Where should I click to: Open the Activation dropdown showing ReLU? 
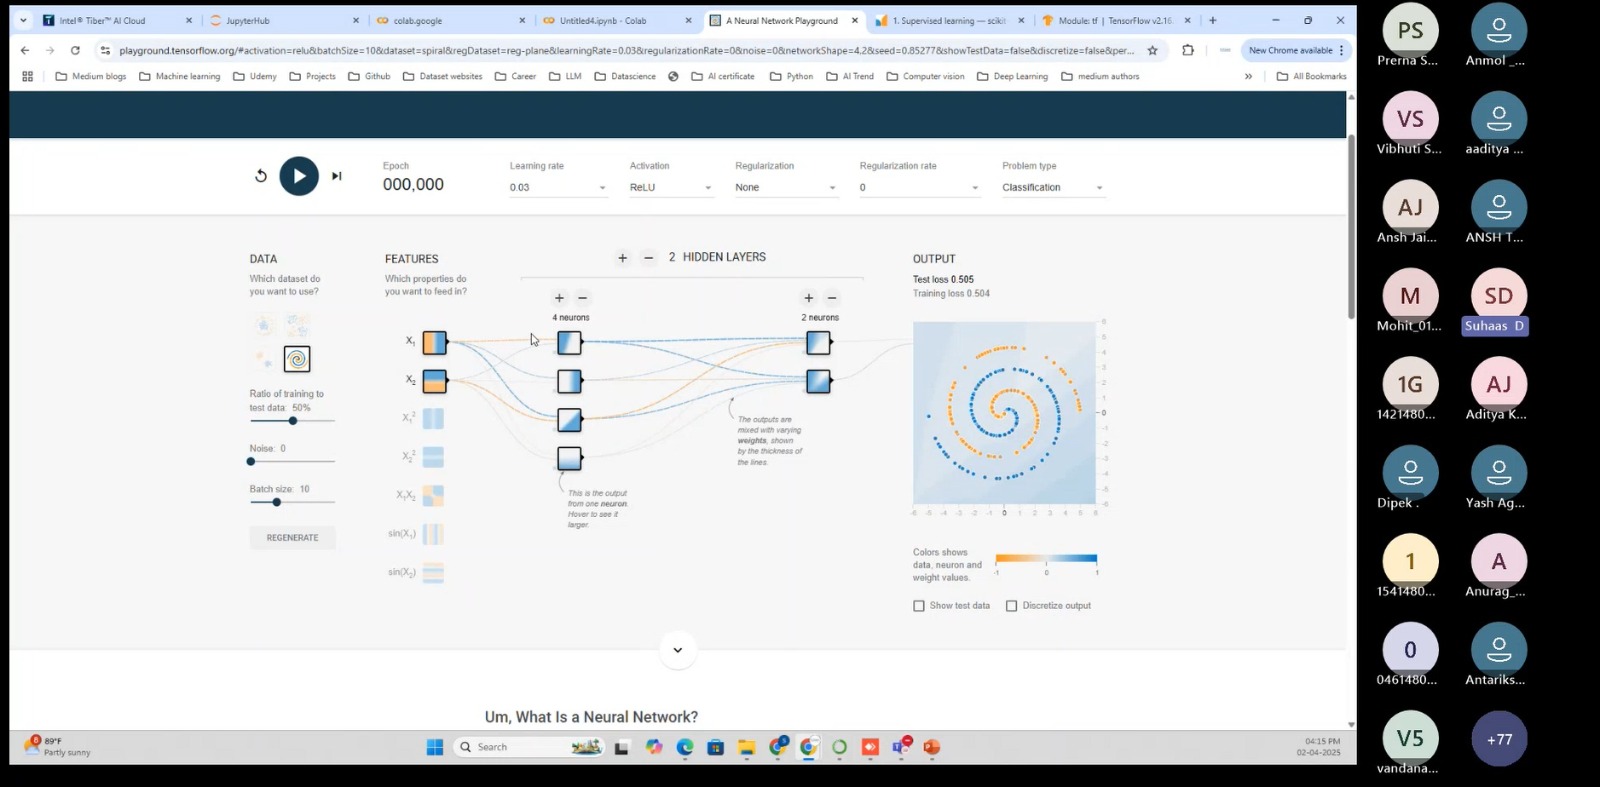click(x=670, y=188)
